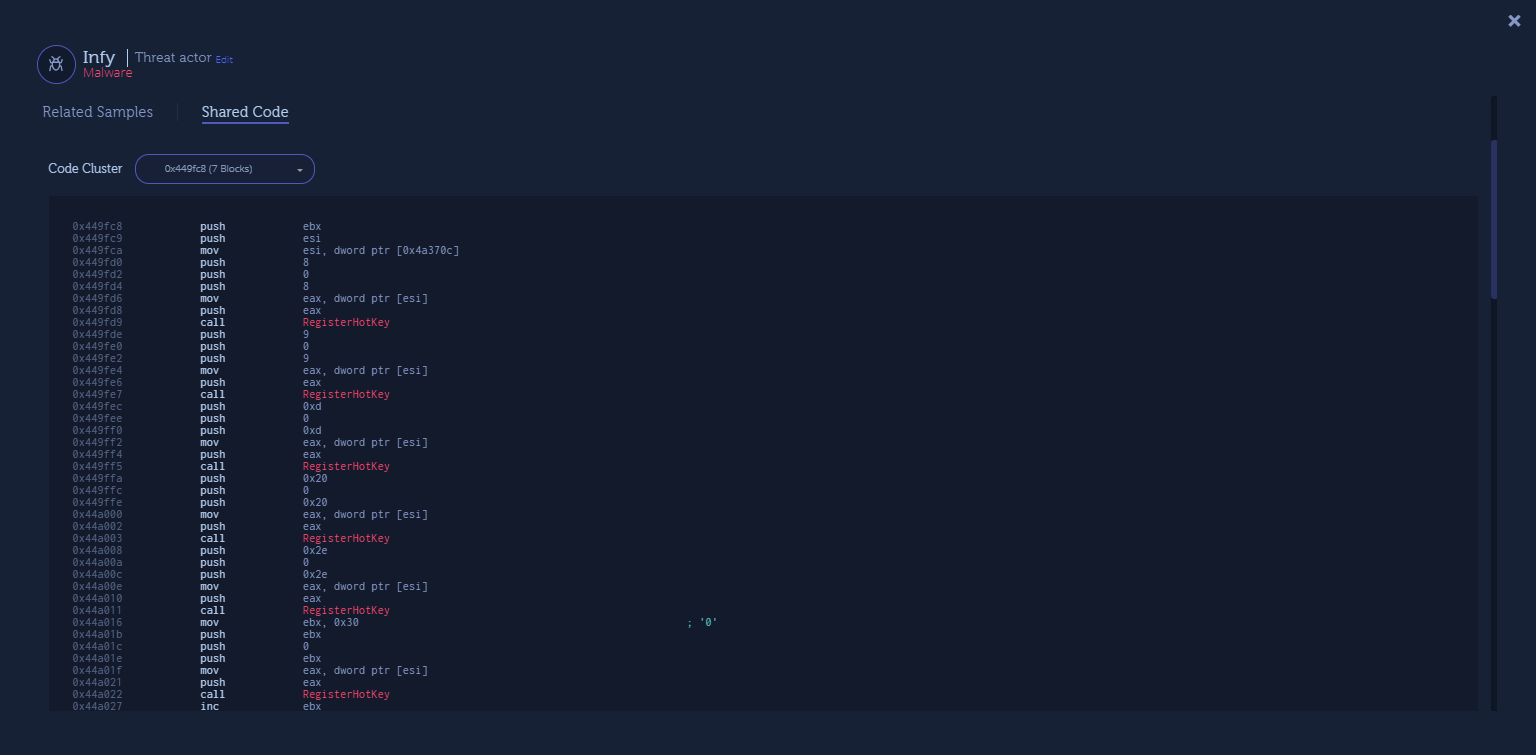Screen dimensions: 1536x755
Task: Click RegisterHotKey call at address 0x449fe7
Action: pos(346,395)
